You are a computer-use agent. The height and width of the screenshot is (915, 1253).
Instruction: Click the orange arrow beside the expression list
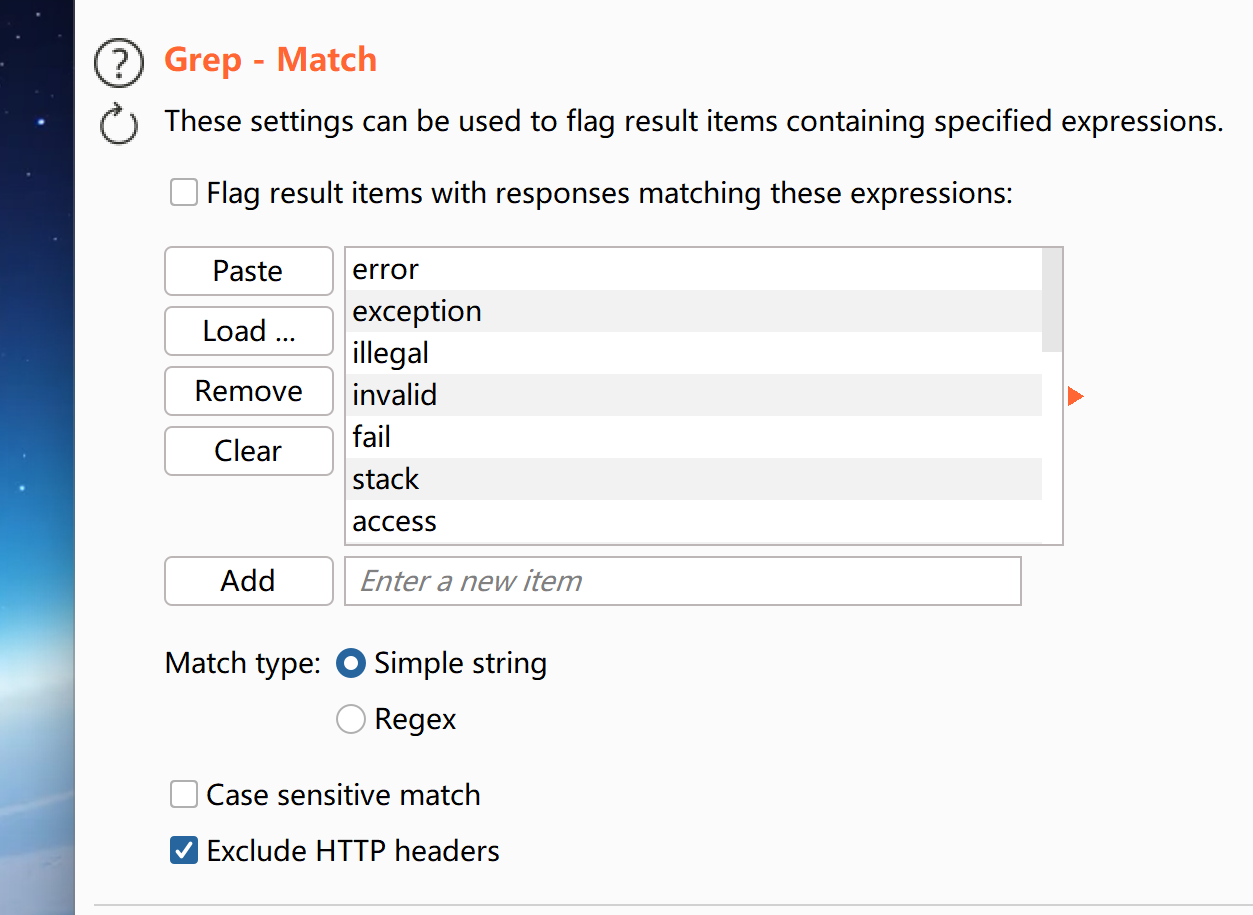point(1075,397)
